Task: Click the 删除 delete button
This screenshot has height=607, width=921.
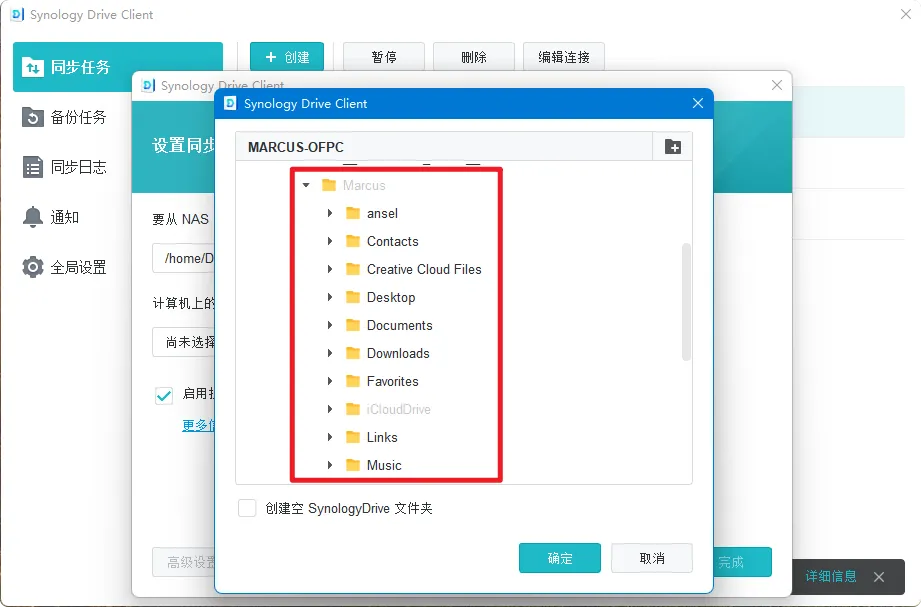Action: 473,57
